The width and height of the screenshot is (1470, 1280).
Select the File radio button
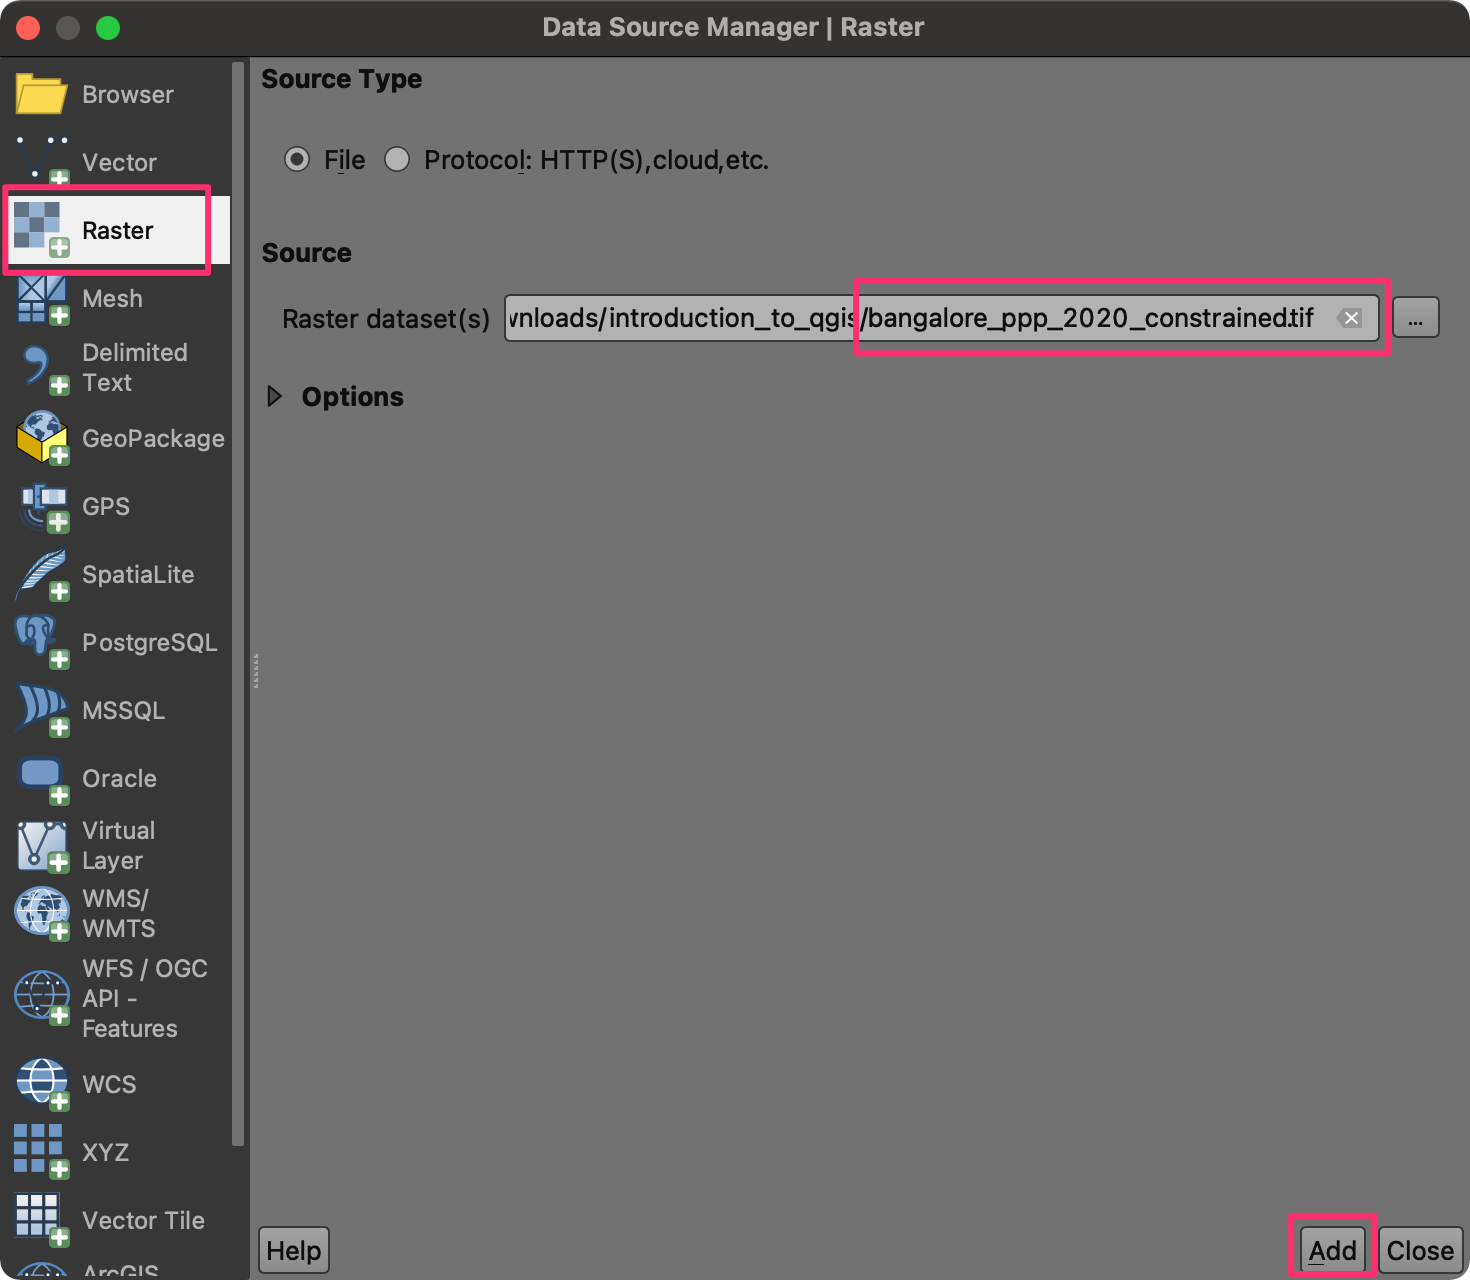click(x=297, y=160)
